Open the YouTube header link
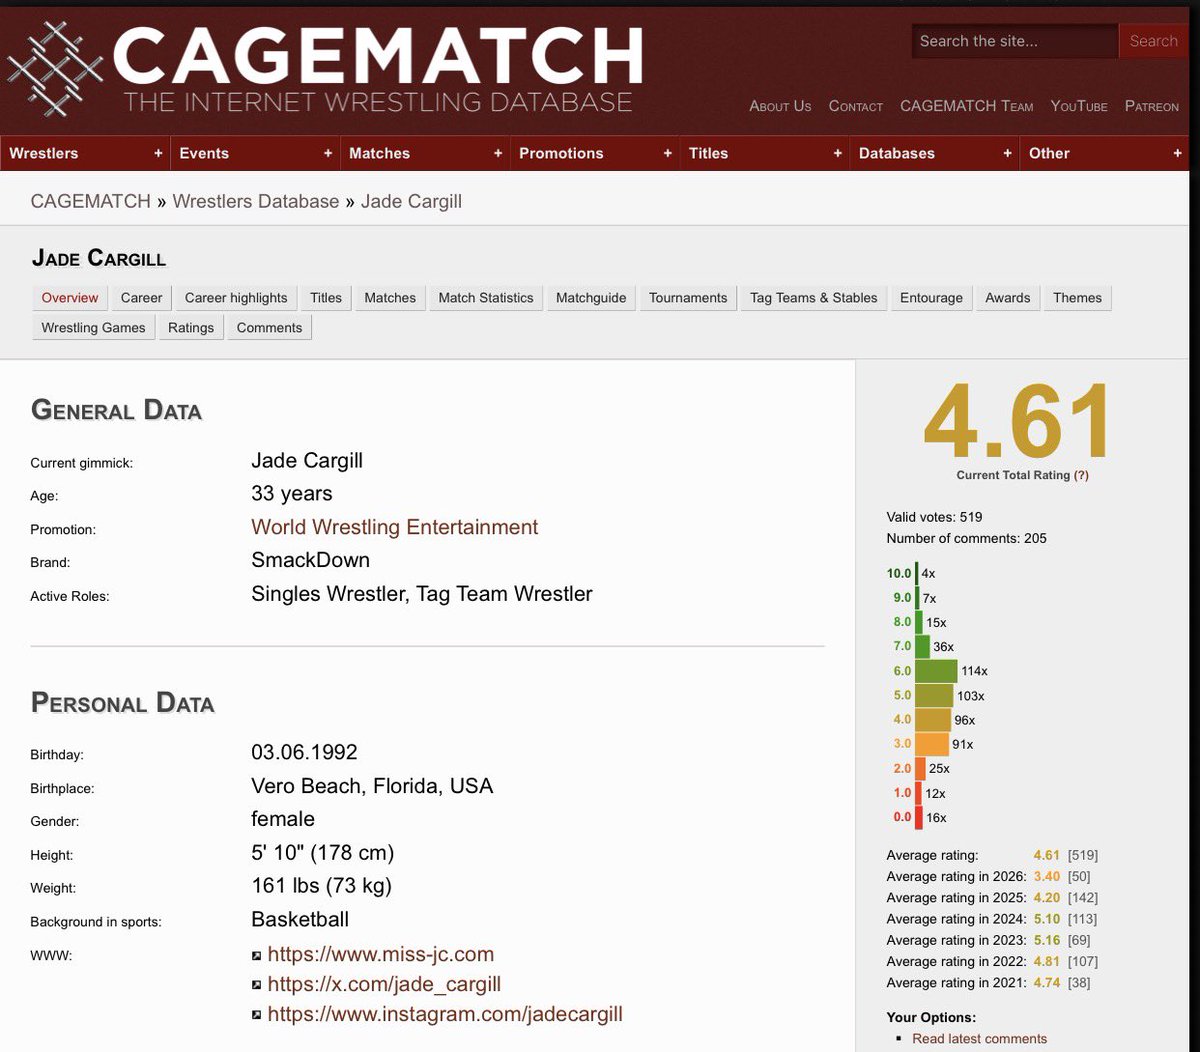Image resolution: width=1200 pixels, height=1052 pixels. coord(1079,106)
